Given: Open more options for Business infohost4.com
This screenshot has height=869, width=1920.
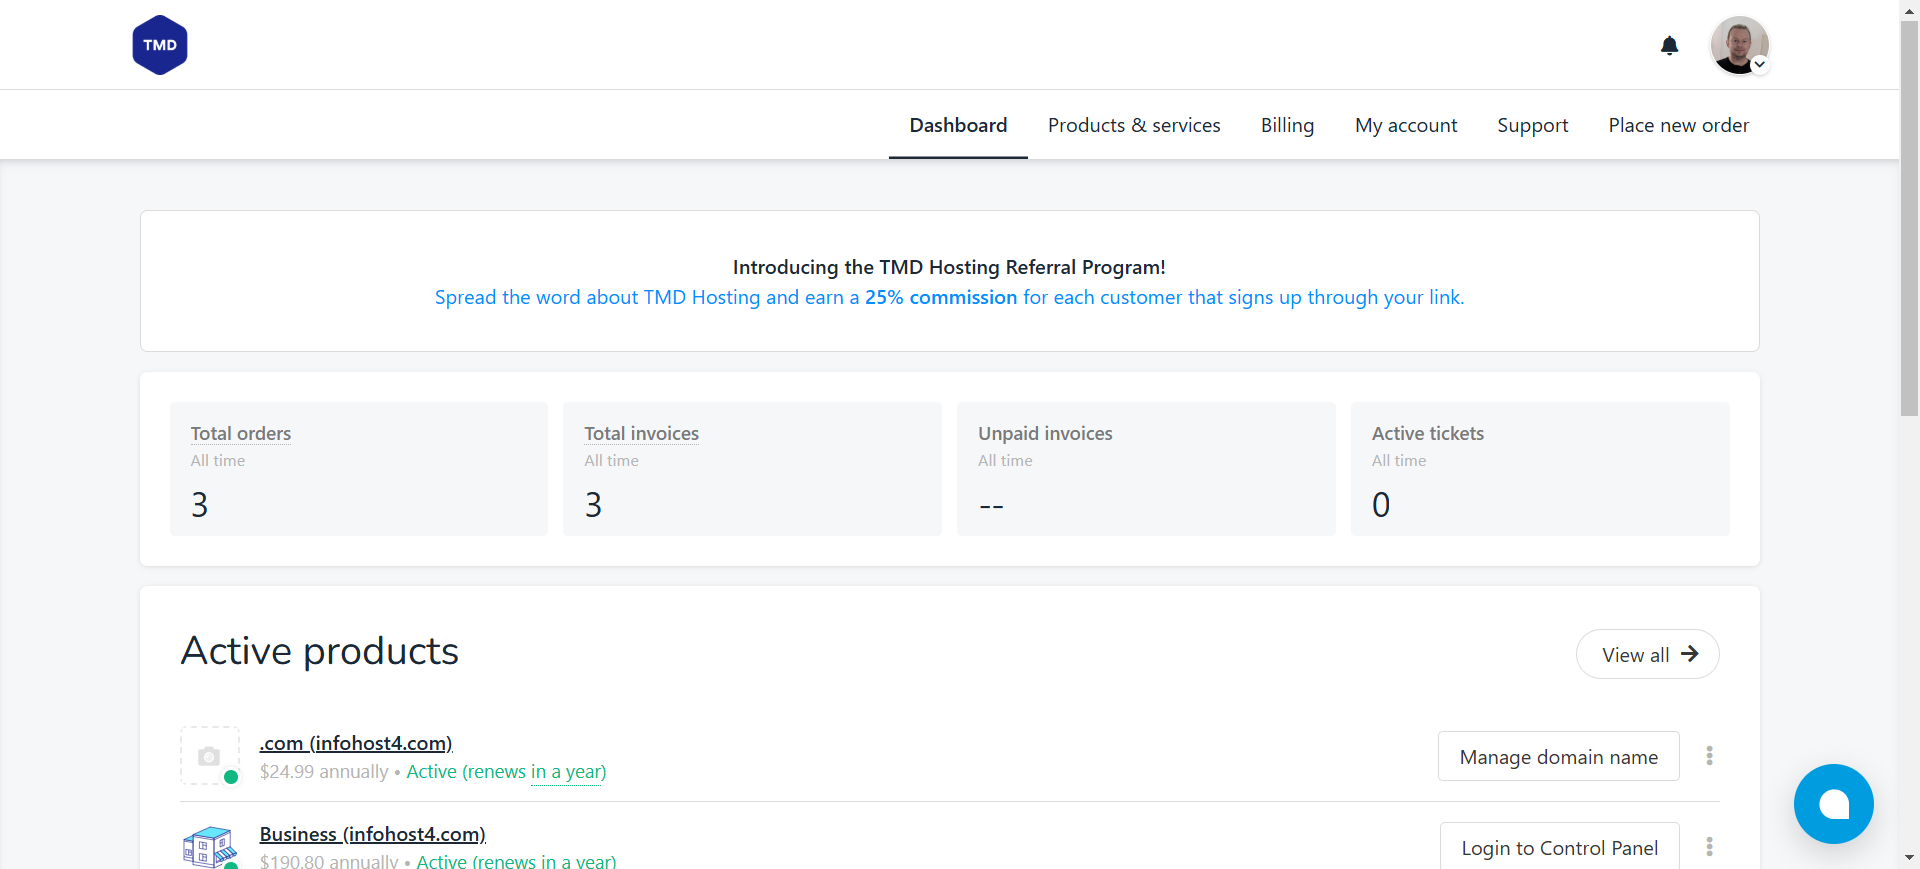Looking at the screenshot, I should [1709, 847].
